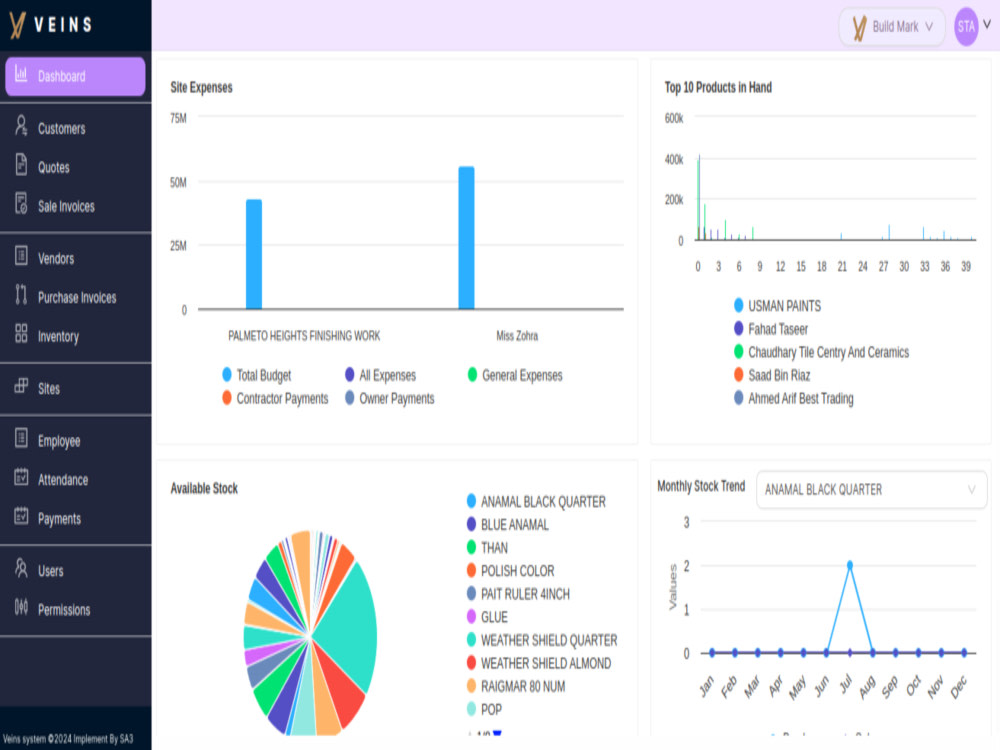This screenshot has width=1000, height=750.
Task: Toggle USMAN PAINTS legend series
Action: pos(777,306)
